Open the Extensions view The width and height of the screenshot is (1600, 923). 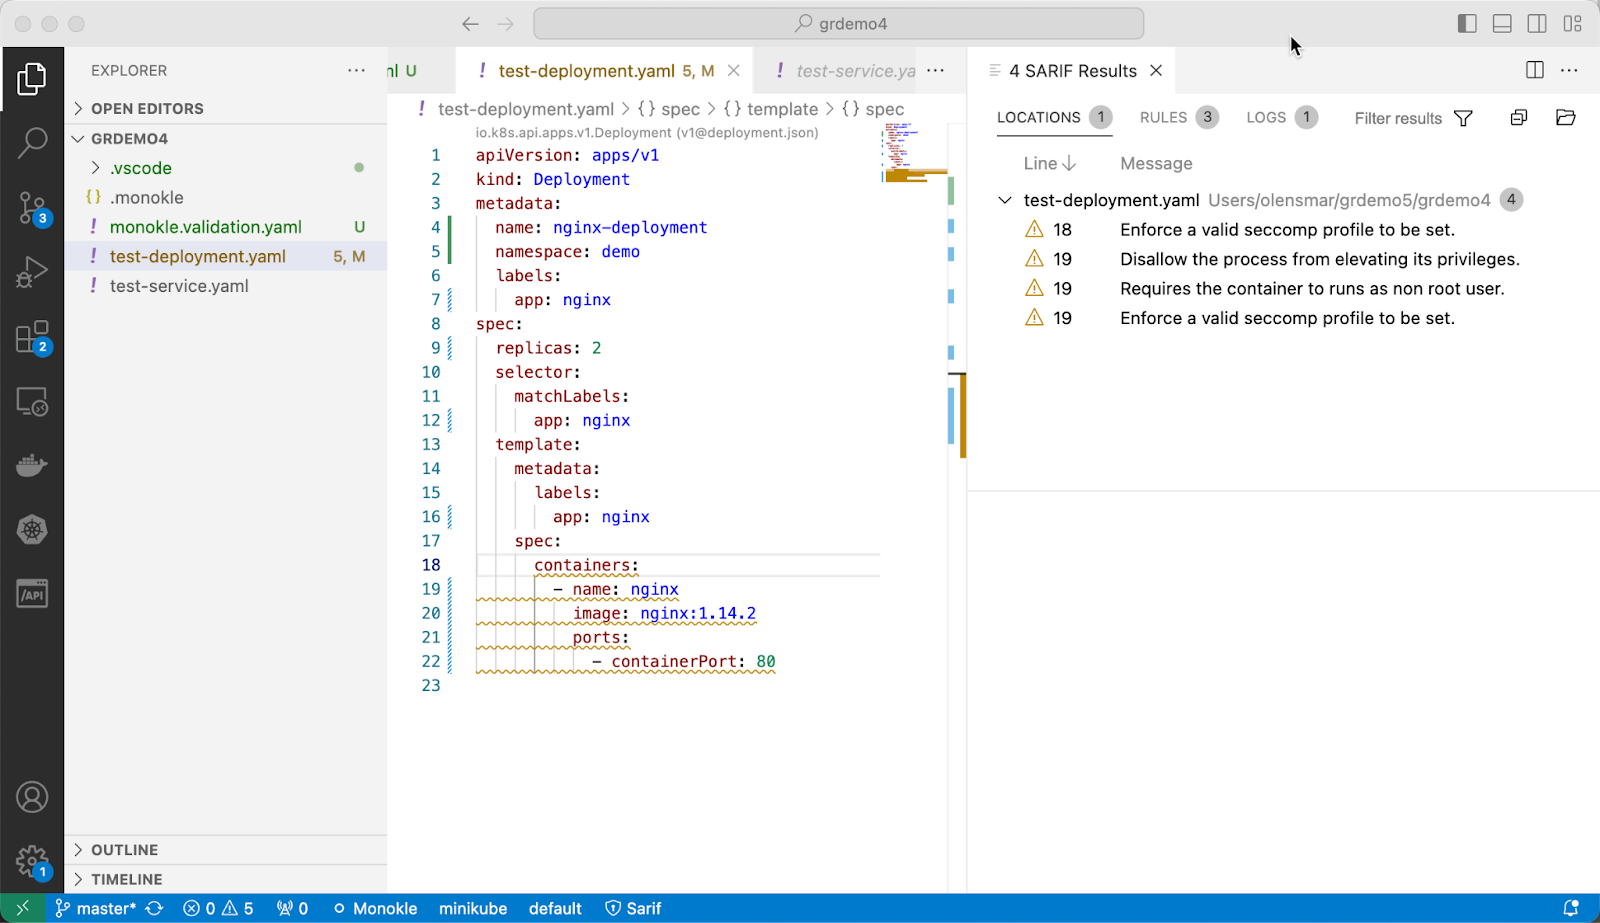[32, 337]
